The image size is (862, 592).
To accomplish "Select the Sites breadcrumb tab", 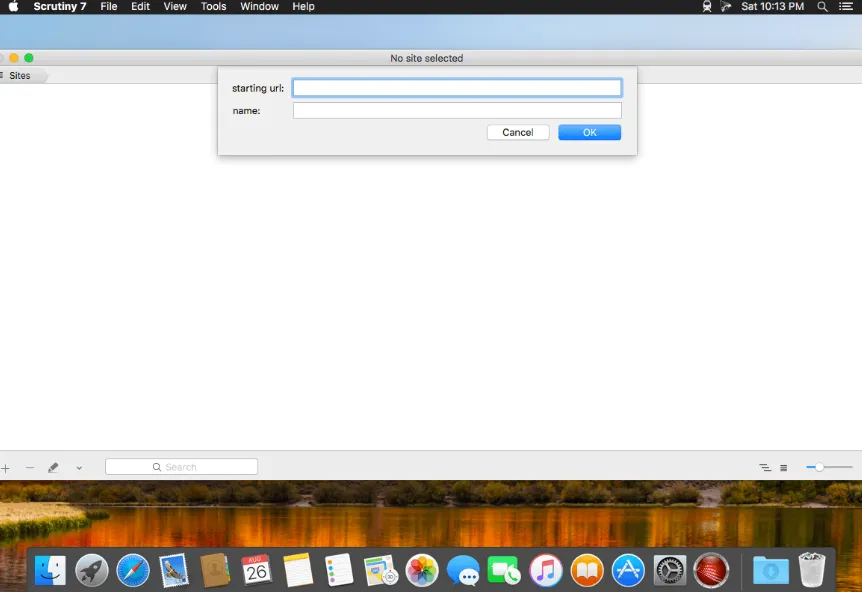I will click(22, 76).
